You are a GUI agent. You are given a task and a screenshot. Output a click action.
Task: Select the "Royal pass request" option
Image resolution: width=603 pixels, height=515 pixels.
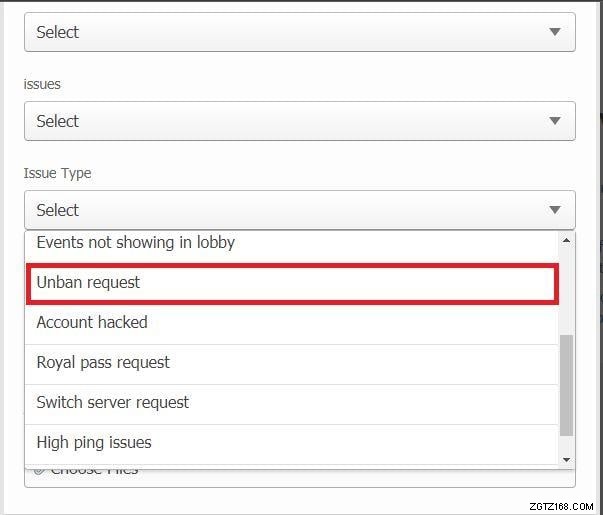click(103, 362)
